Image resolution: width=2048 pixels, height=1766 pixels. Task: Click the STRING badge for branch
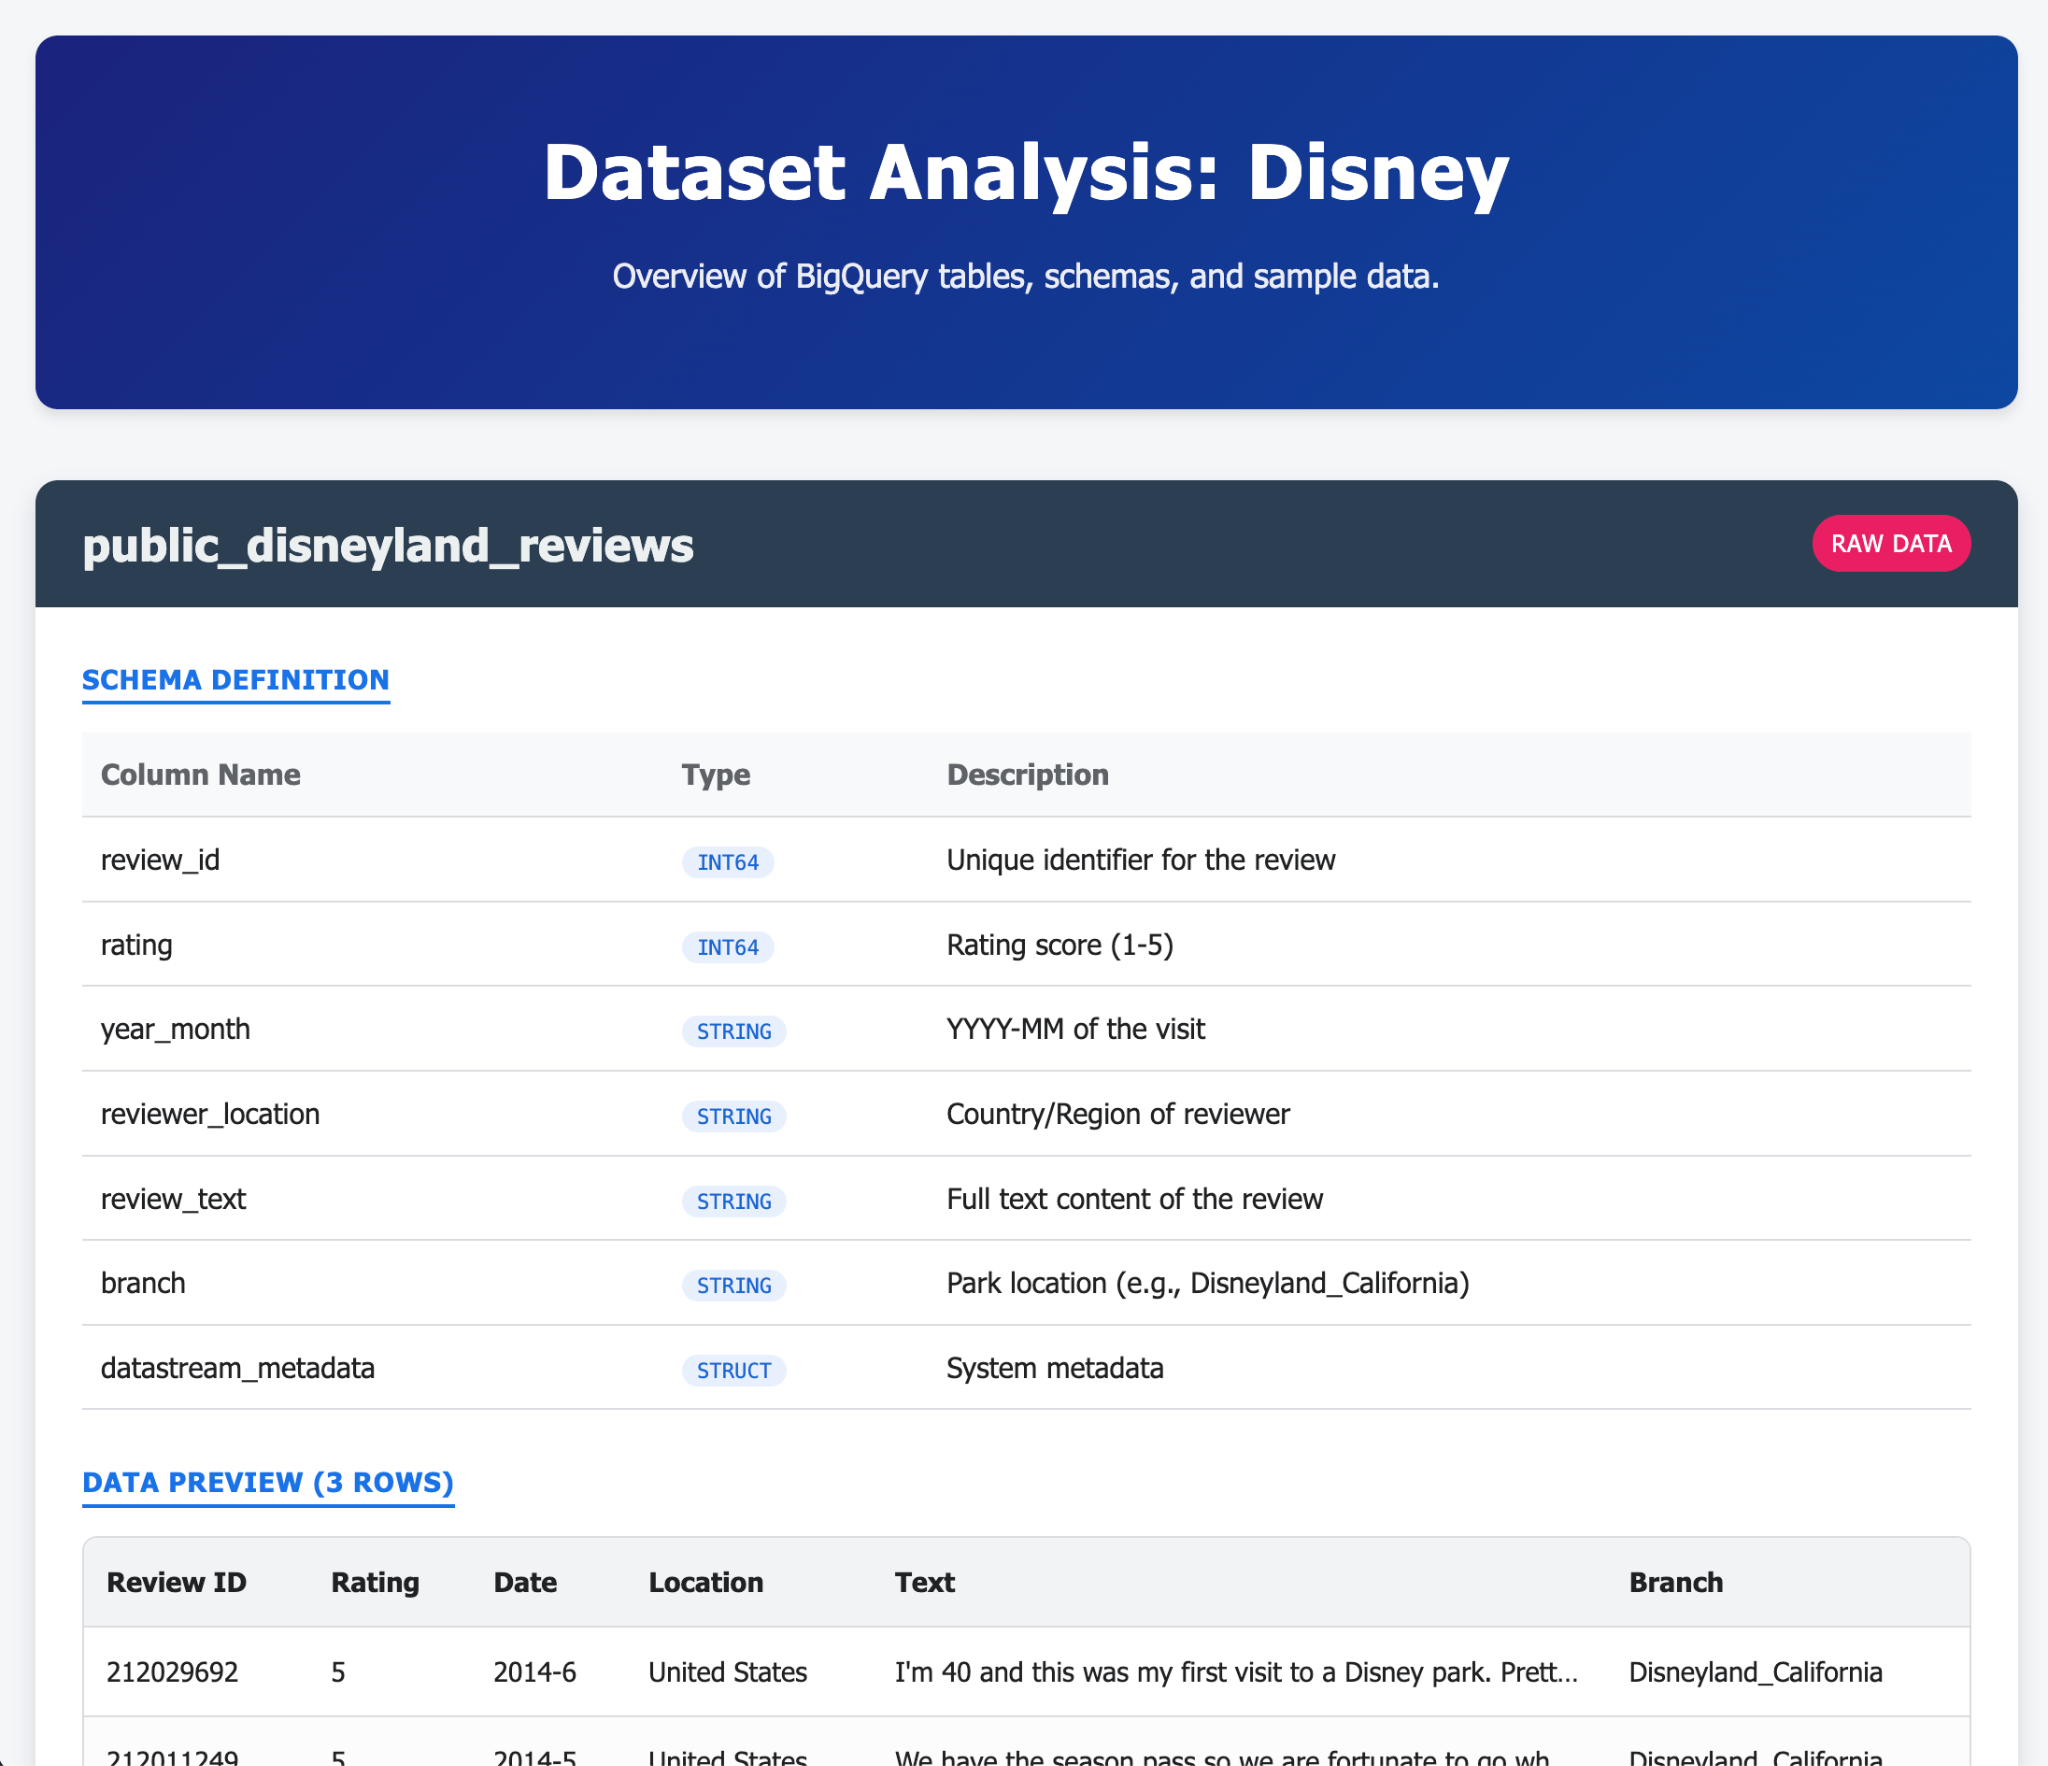tap(733, 1285)
